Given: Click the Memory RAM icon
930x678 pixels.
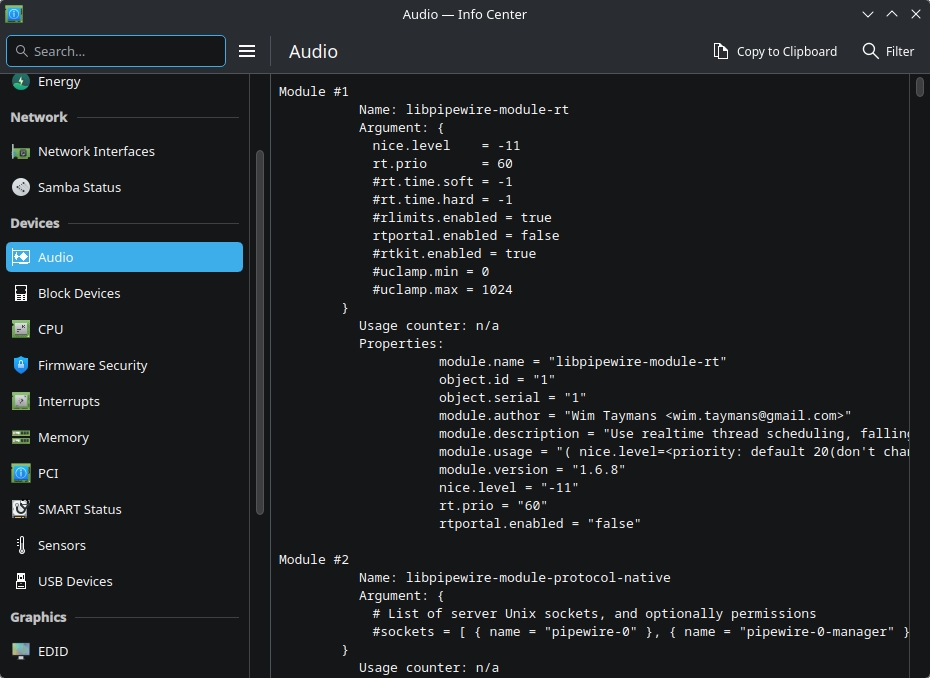Looking at the screenshot, I should point(21,437).
